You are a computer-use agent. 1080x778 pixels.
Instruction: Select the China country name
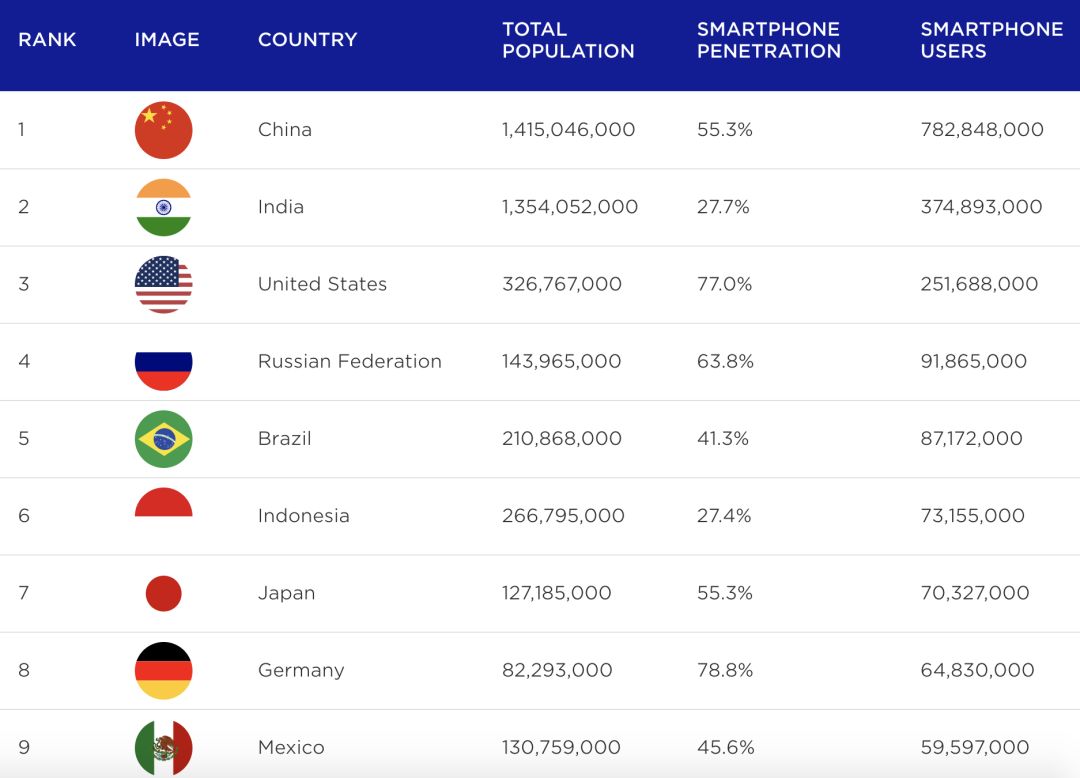tap(285, 130)
